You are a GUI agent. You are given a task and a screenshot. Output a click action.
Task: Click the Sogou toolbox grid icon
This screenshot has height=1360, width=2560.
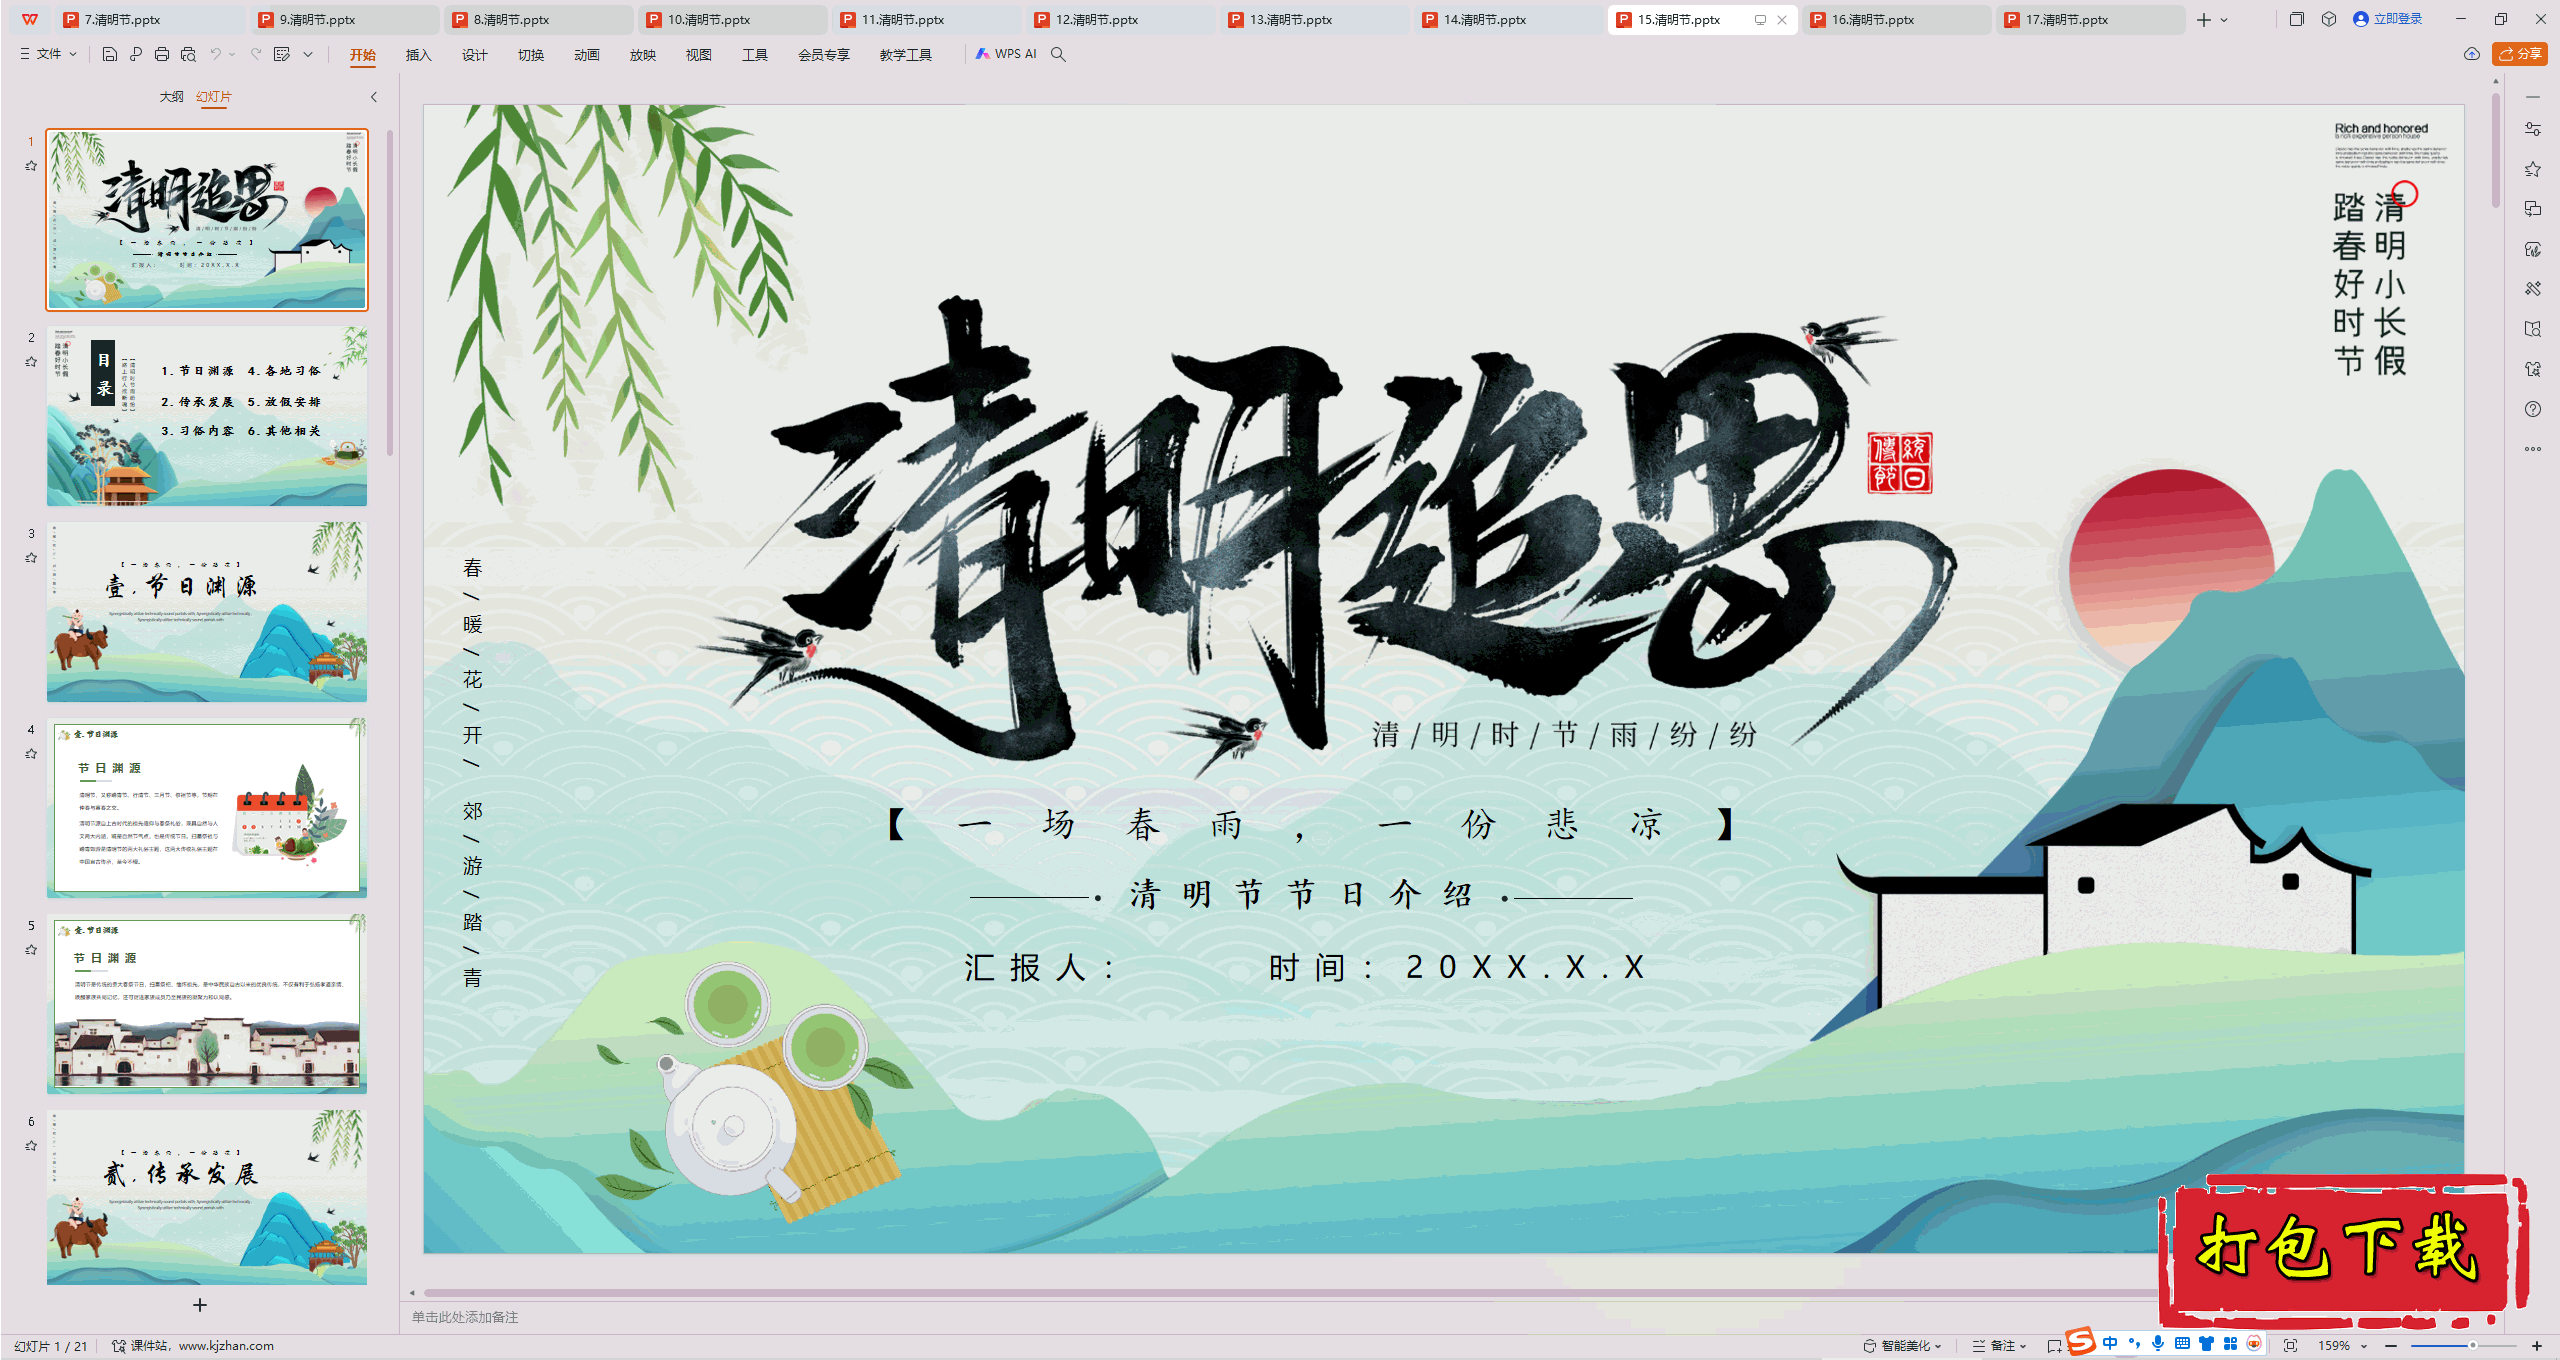pyautogui.click(x=2230, y=1344)
